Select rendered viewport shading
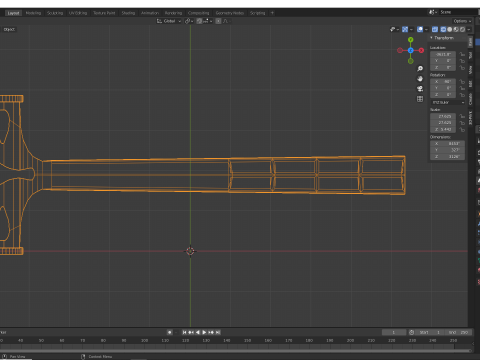Image resolution: width=480 pixels, height=360 pixels. [x=462, y=29]
